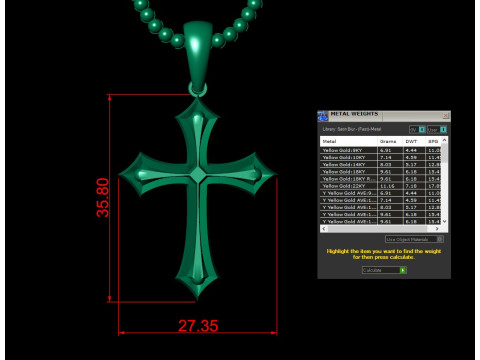Click the DWT column header
Image resolution: width=480 pixels, height=360 pixels.
pos(414,141)
